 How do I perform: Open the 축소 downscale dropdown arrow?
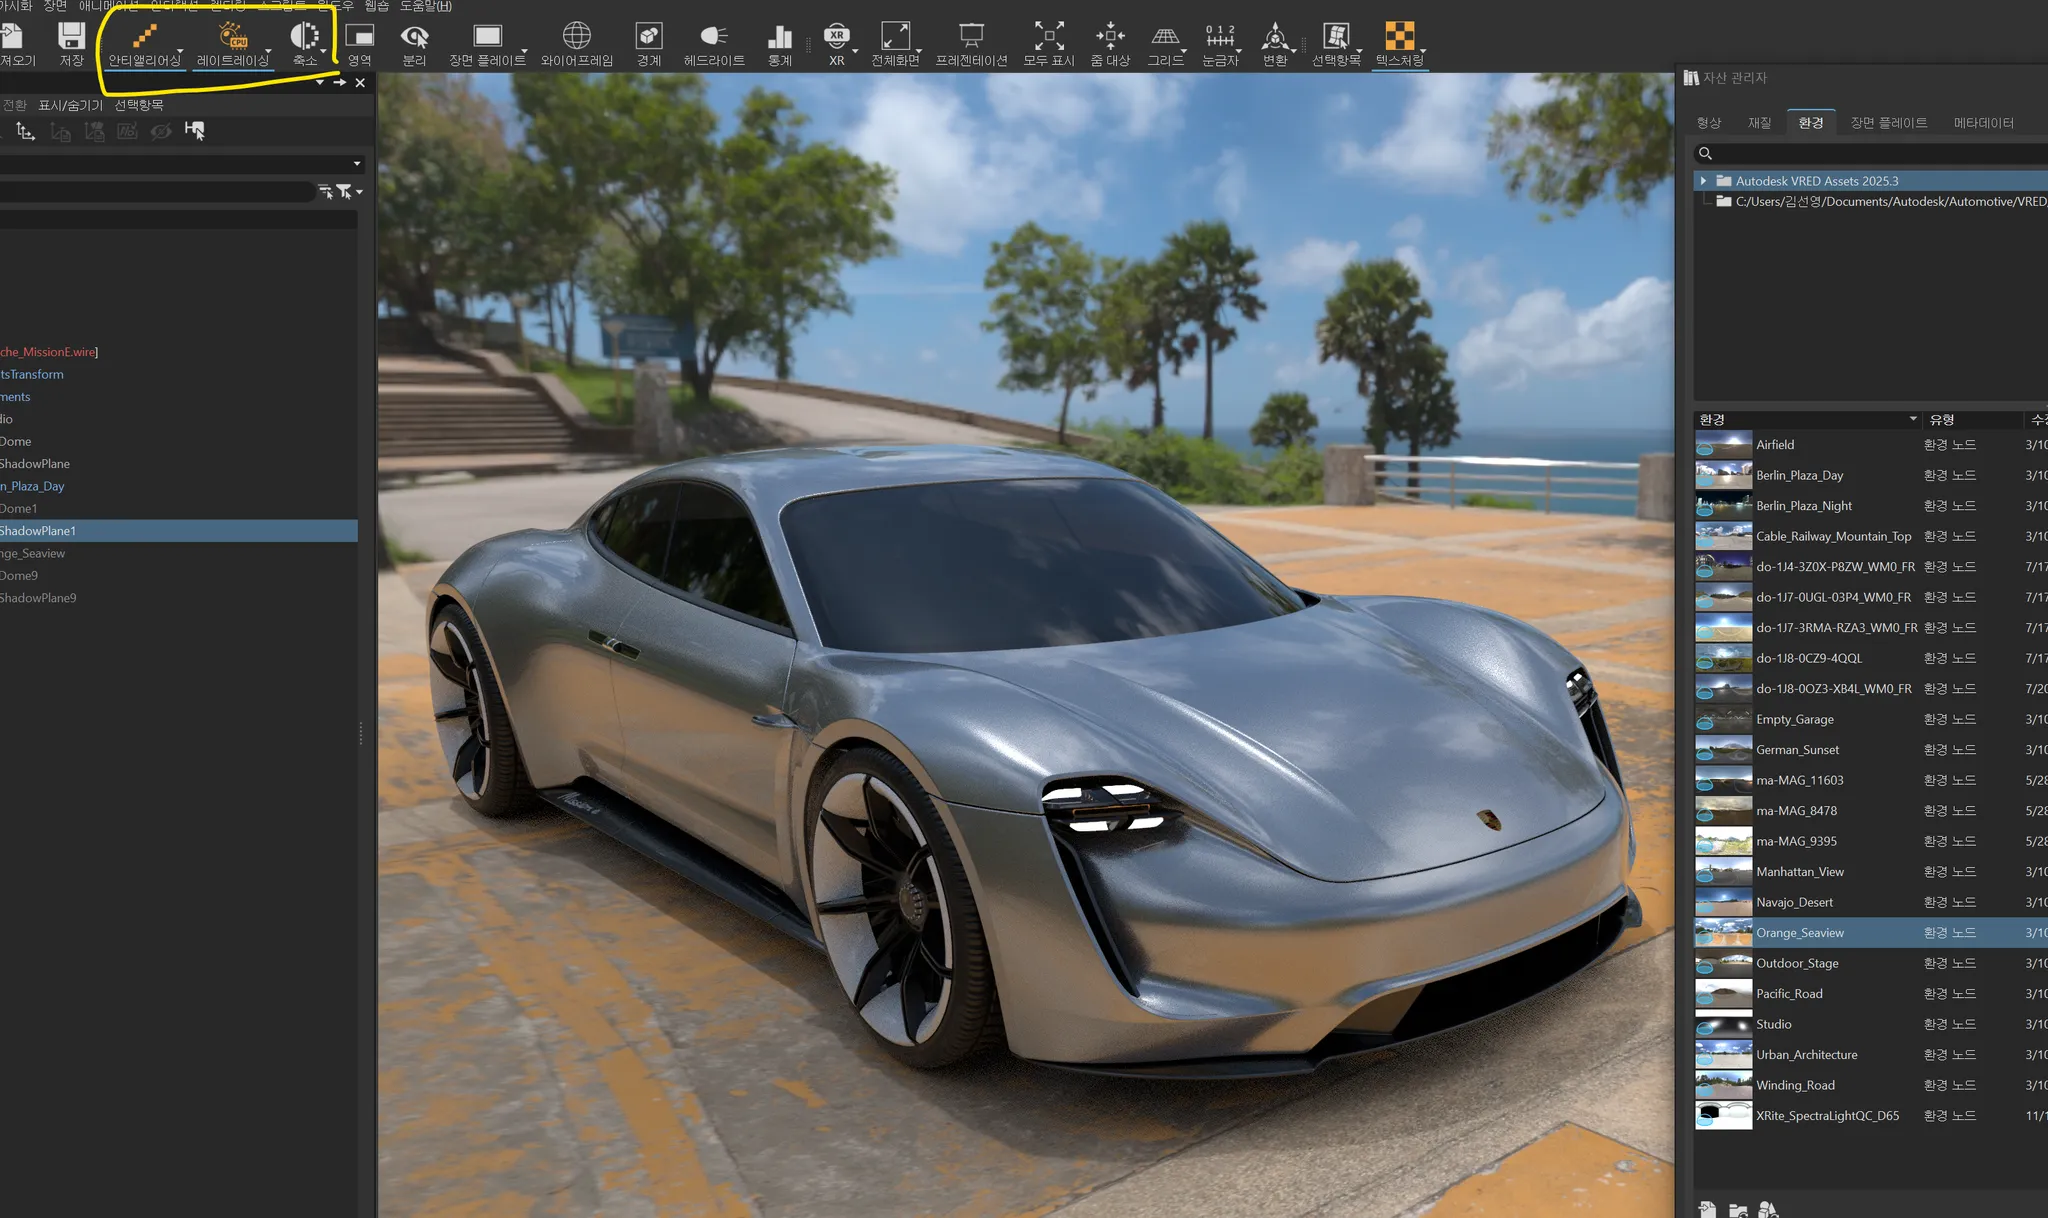pos(324,51)
